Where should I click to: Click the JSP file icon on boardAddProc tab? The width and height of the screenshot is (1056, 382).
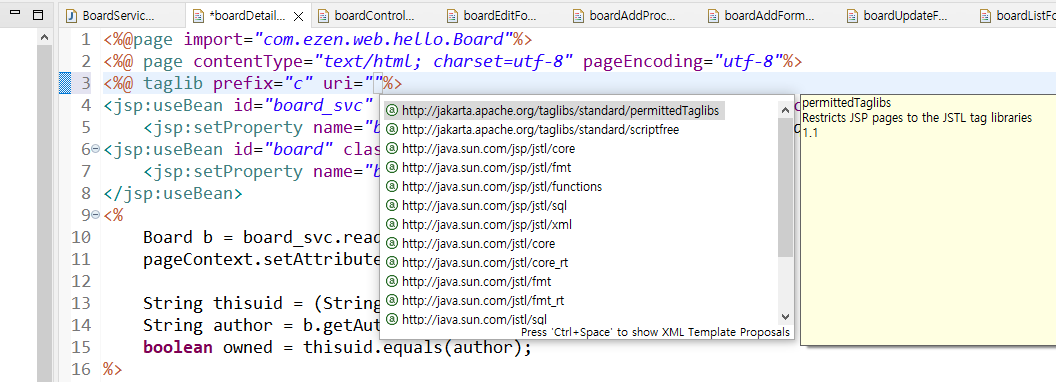click(x=579, y=15)
